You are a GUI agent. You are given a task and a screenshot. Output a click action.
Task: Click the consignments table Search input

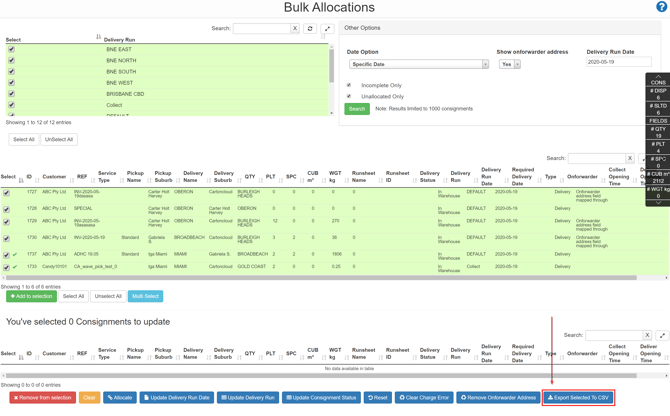[597, 158]
